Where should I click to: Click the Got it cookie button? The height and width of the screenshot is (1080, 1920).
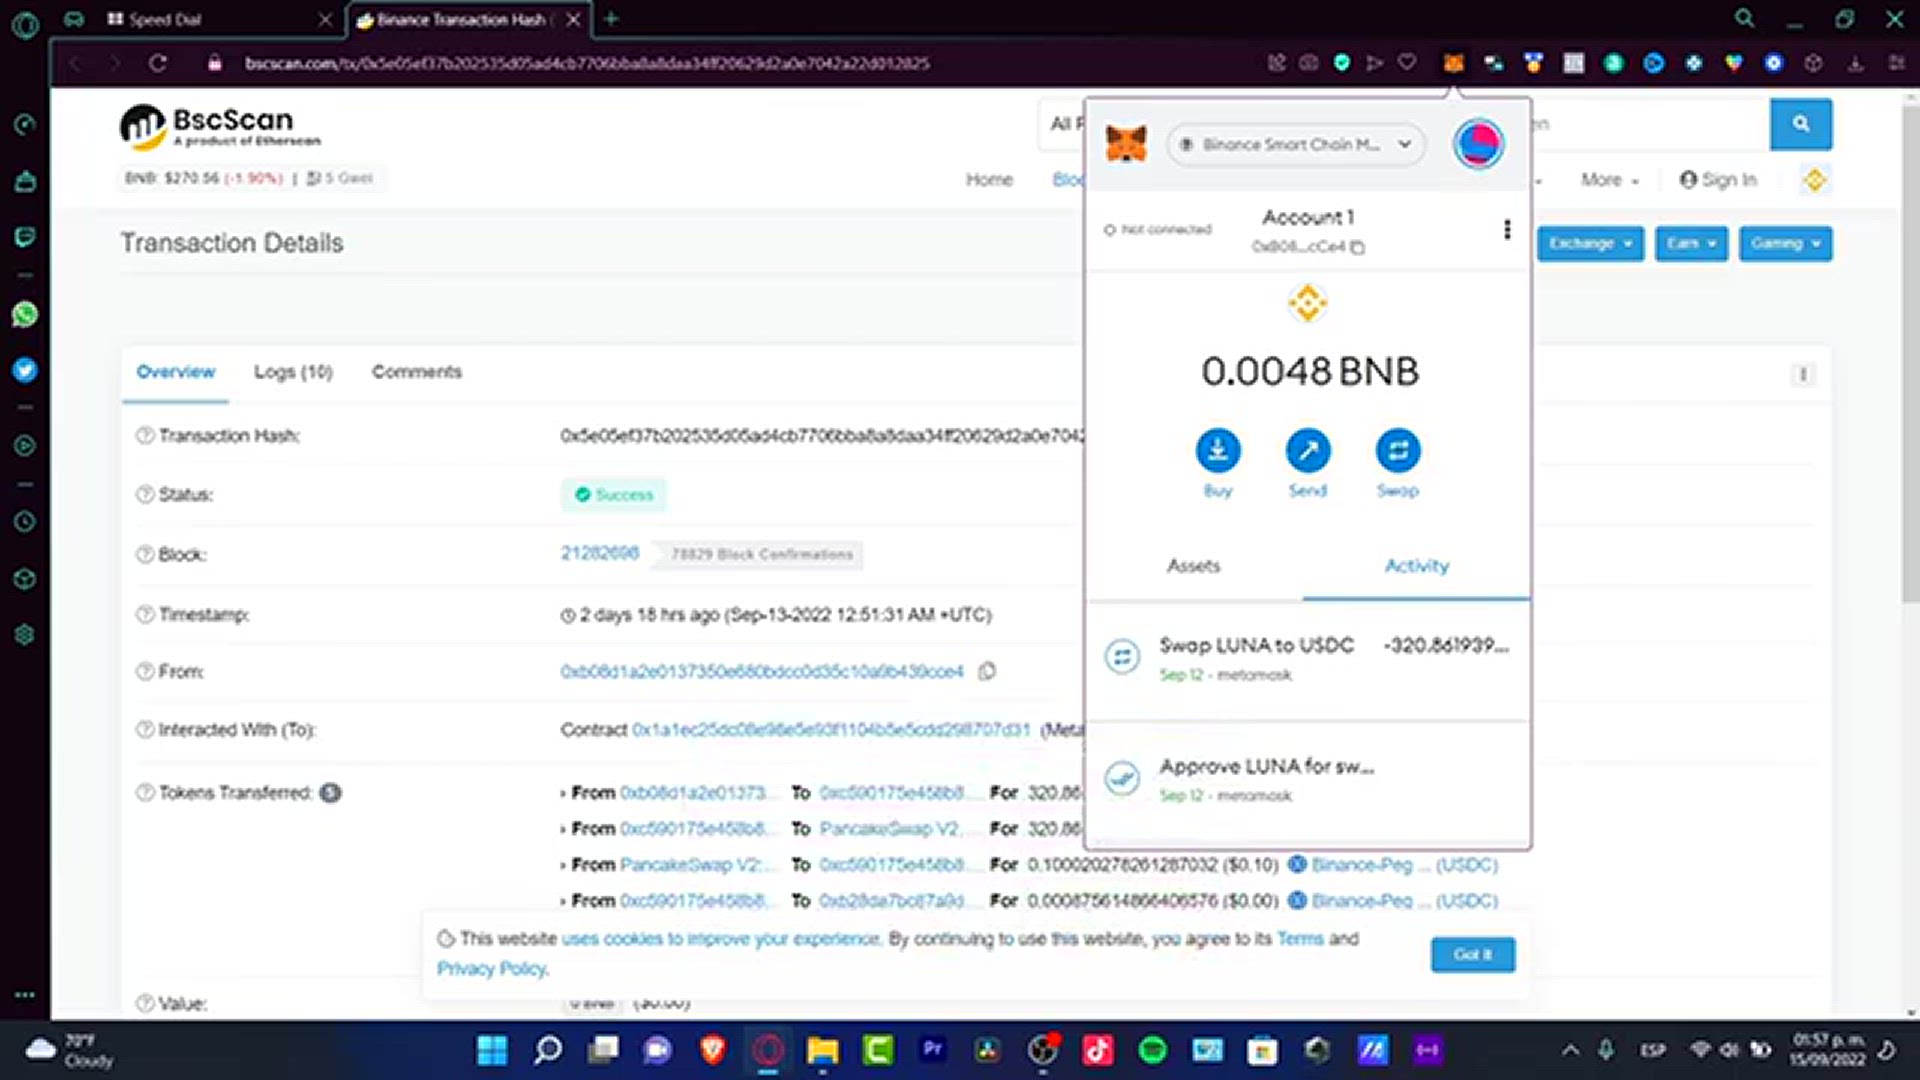[1472, 955]
